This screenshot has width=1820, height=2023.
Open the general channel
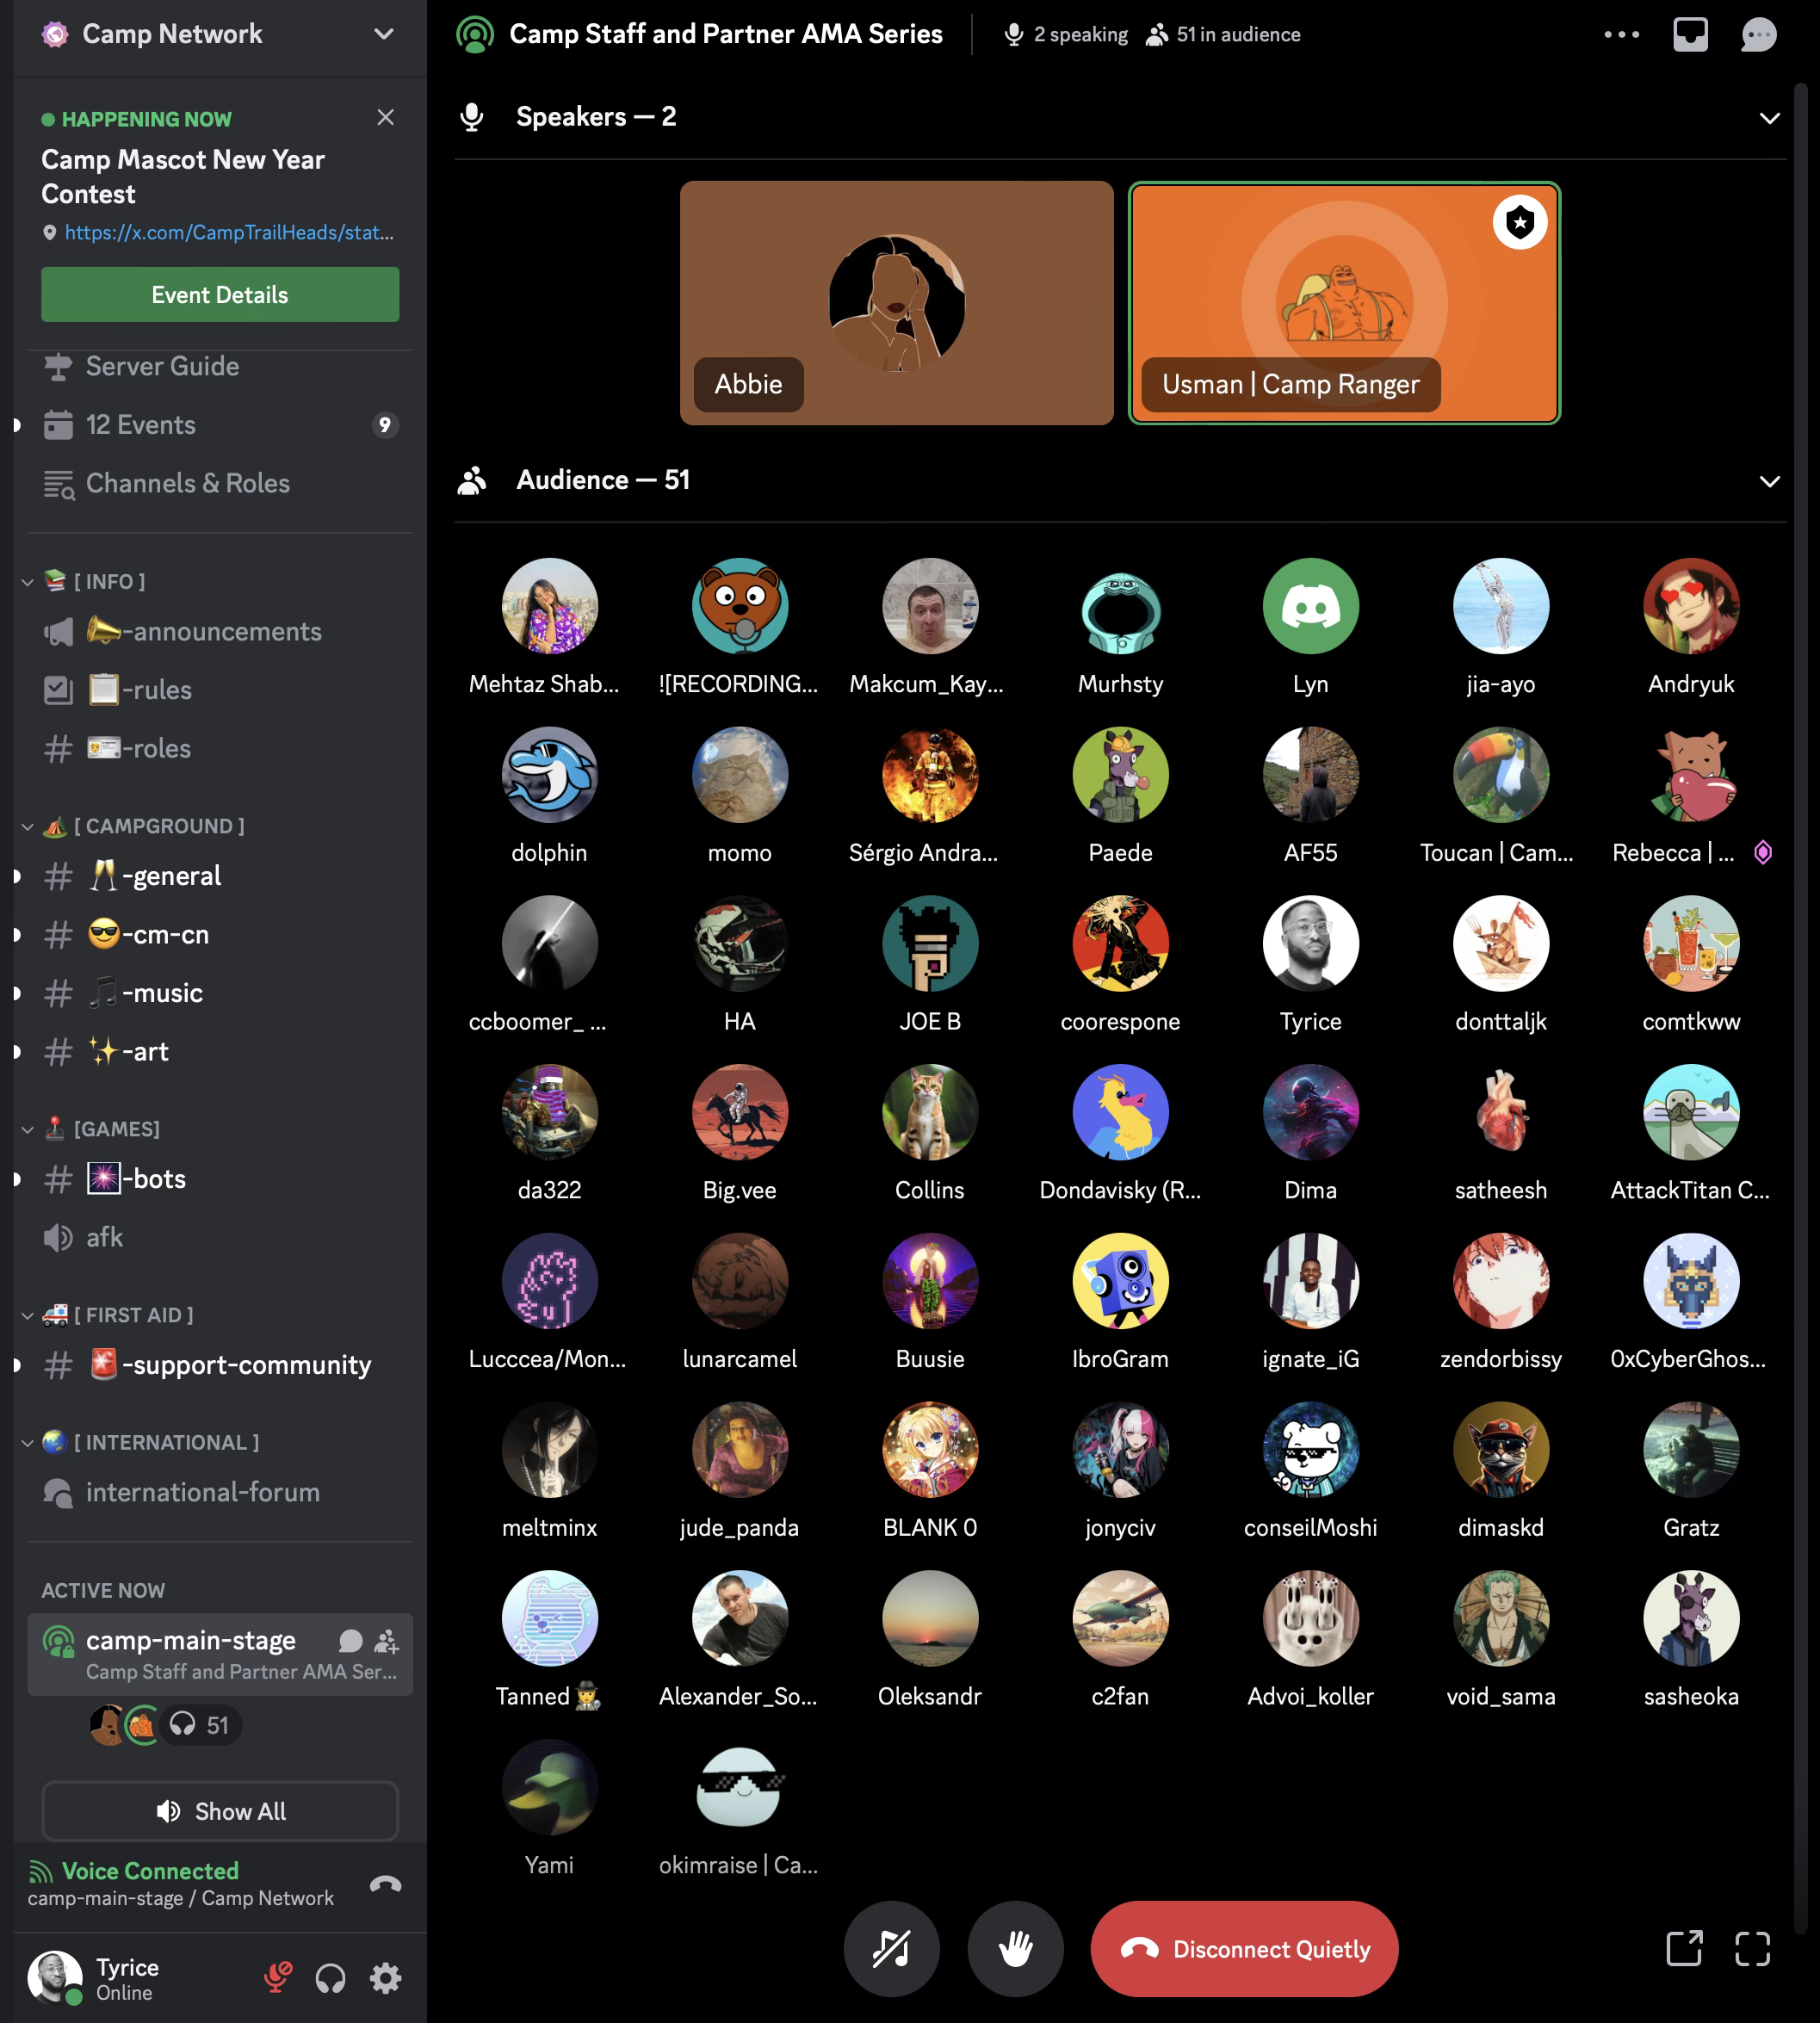170,876
